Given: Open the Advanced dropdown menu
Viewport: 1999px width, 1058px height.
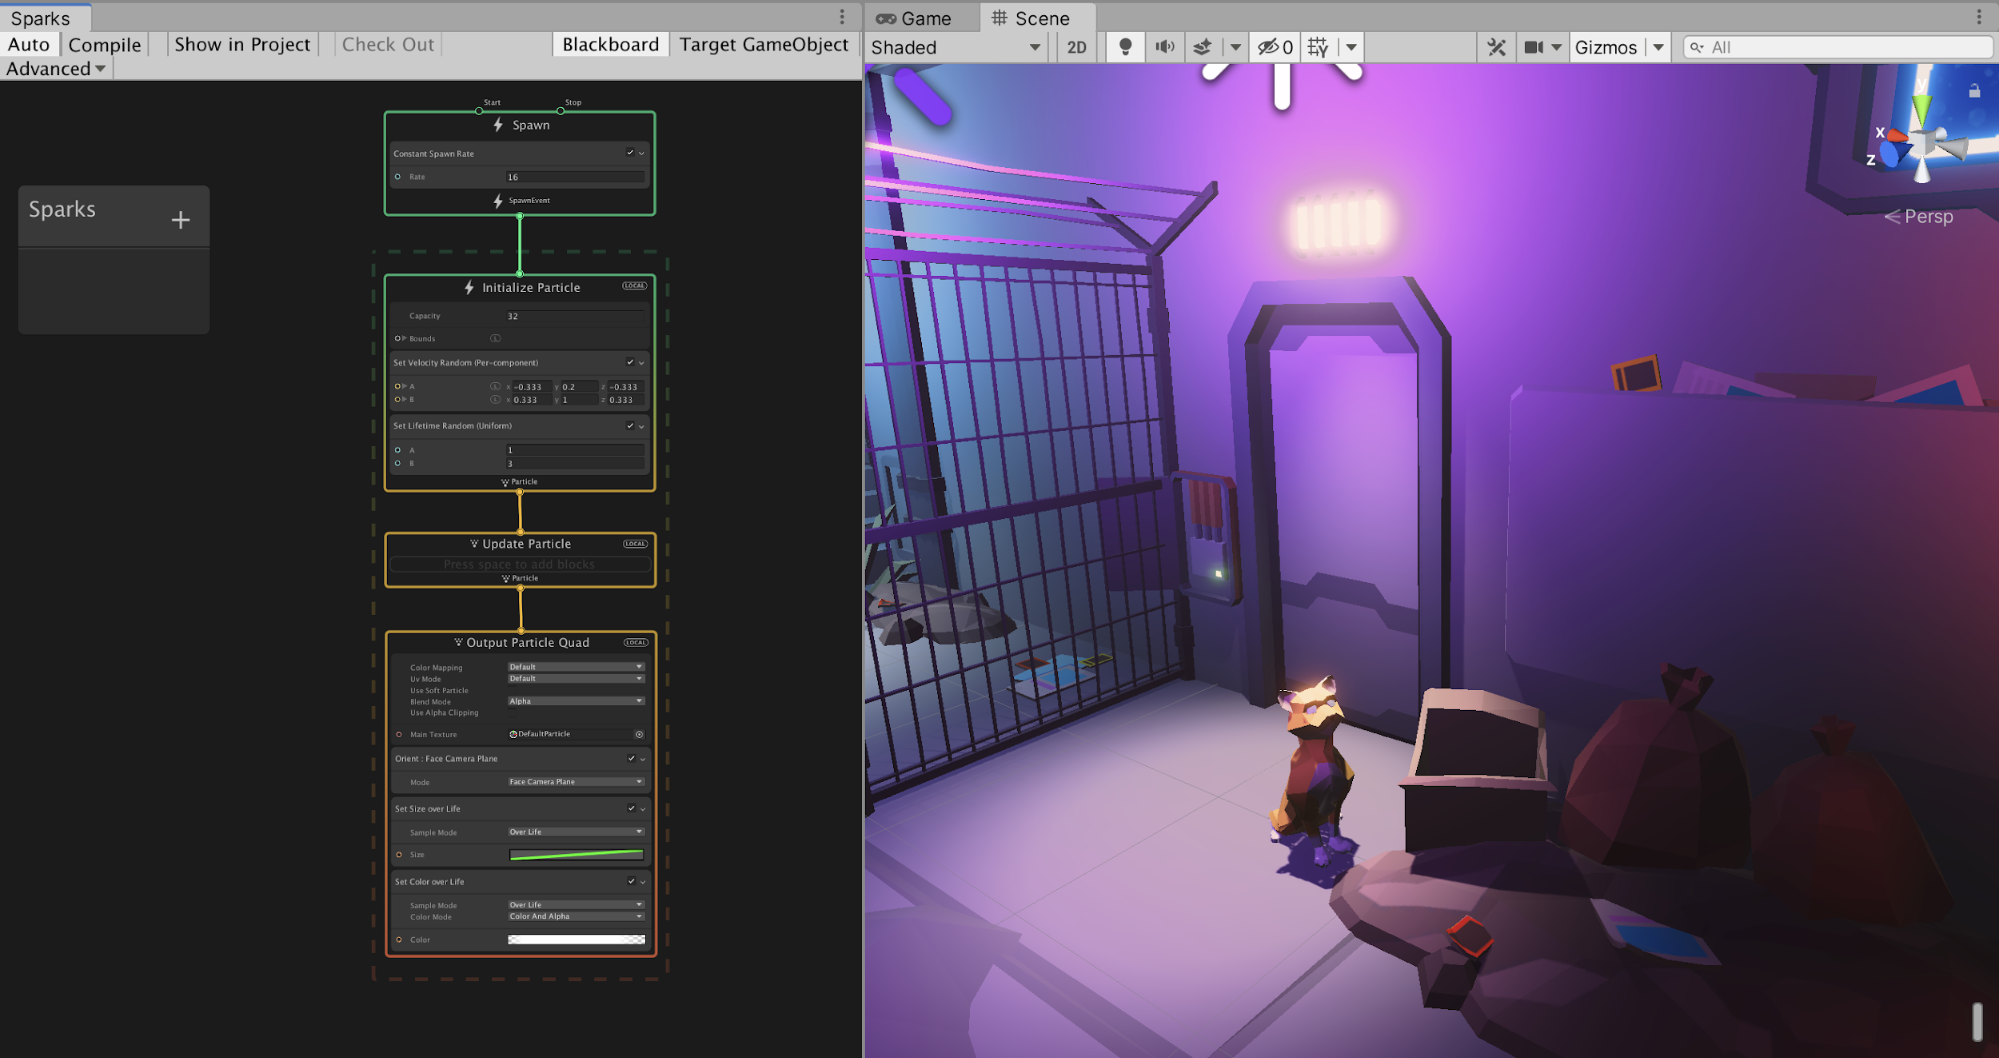Looking at the screenshot, I should pos(55,69).
